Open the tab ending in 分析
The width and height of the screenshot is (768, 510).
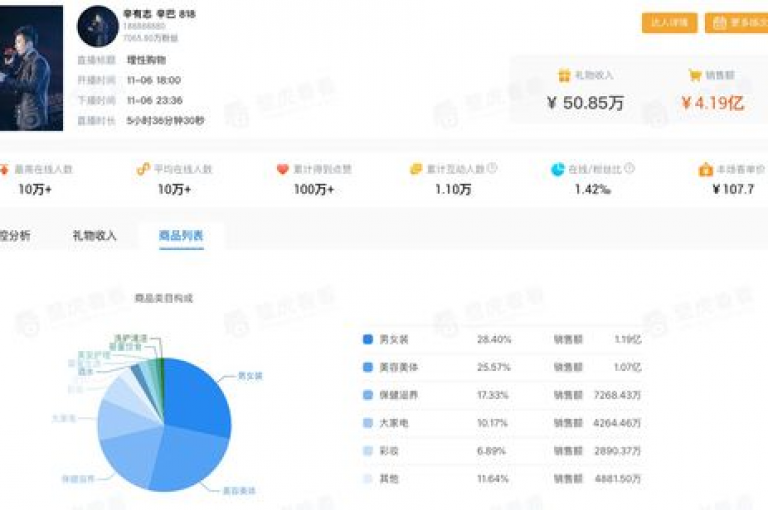click(15, 236)
